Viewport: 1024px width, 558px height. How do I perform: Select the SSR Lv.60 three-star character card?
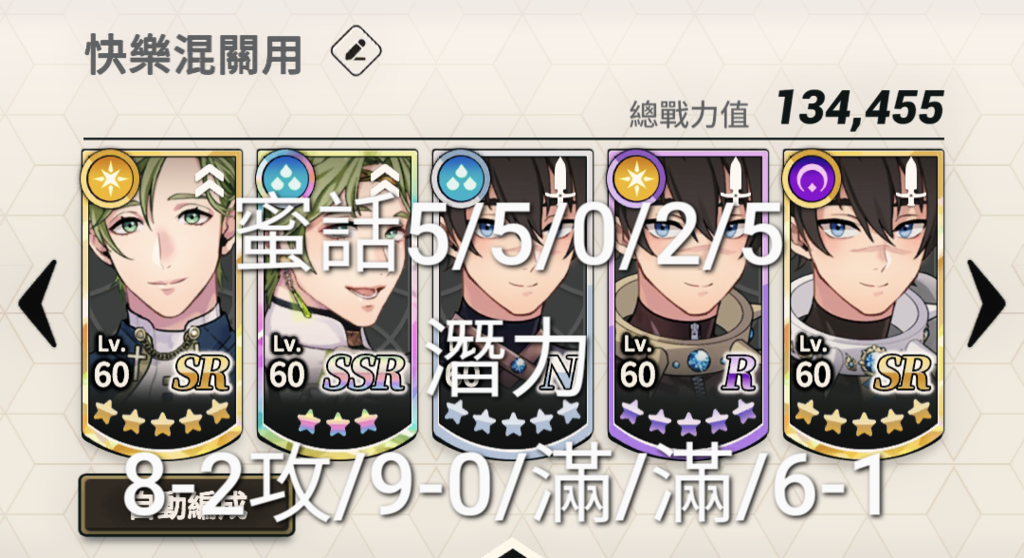point(337,302)
